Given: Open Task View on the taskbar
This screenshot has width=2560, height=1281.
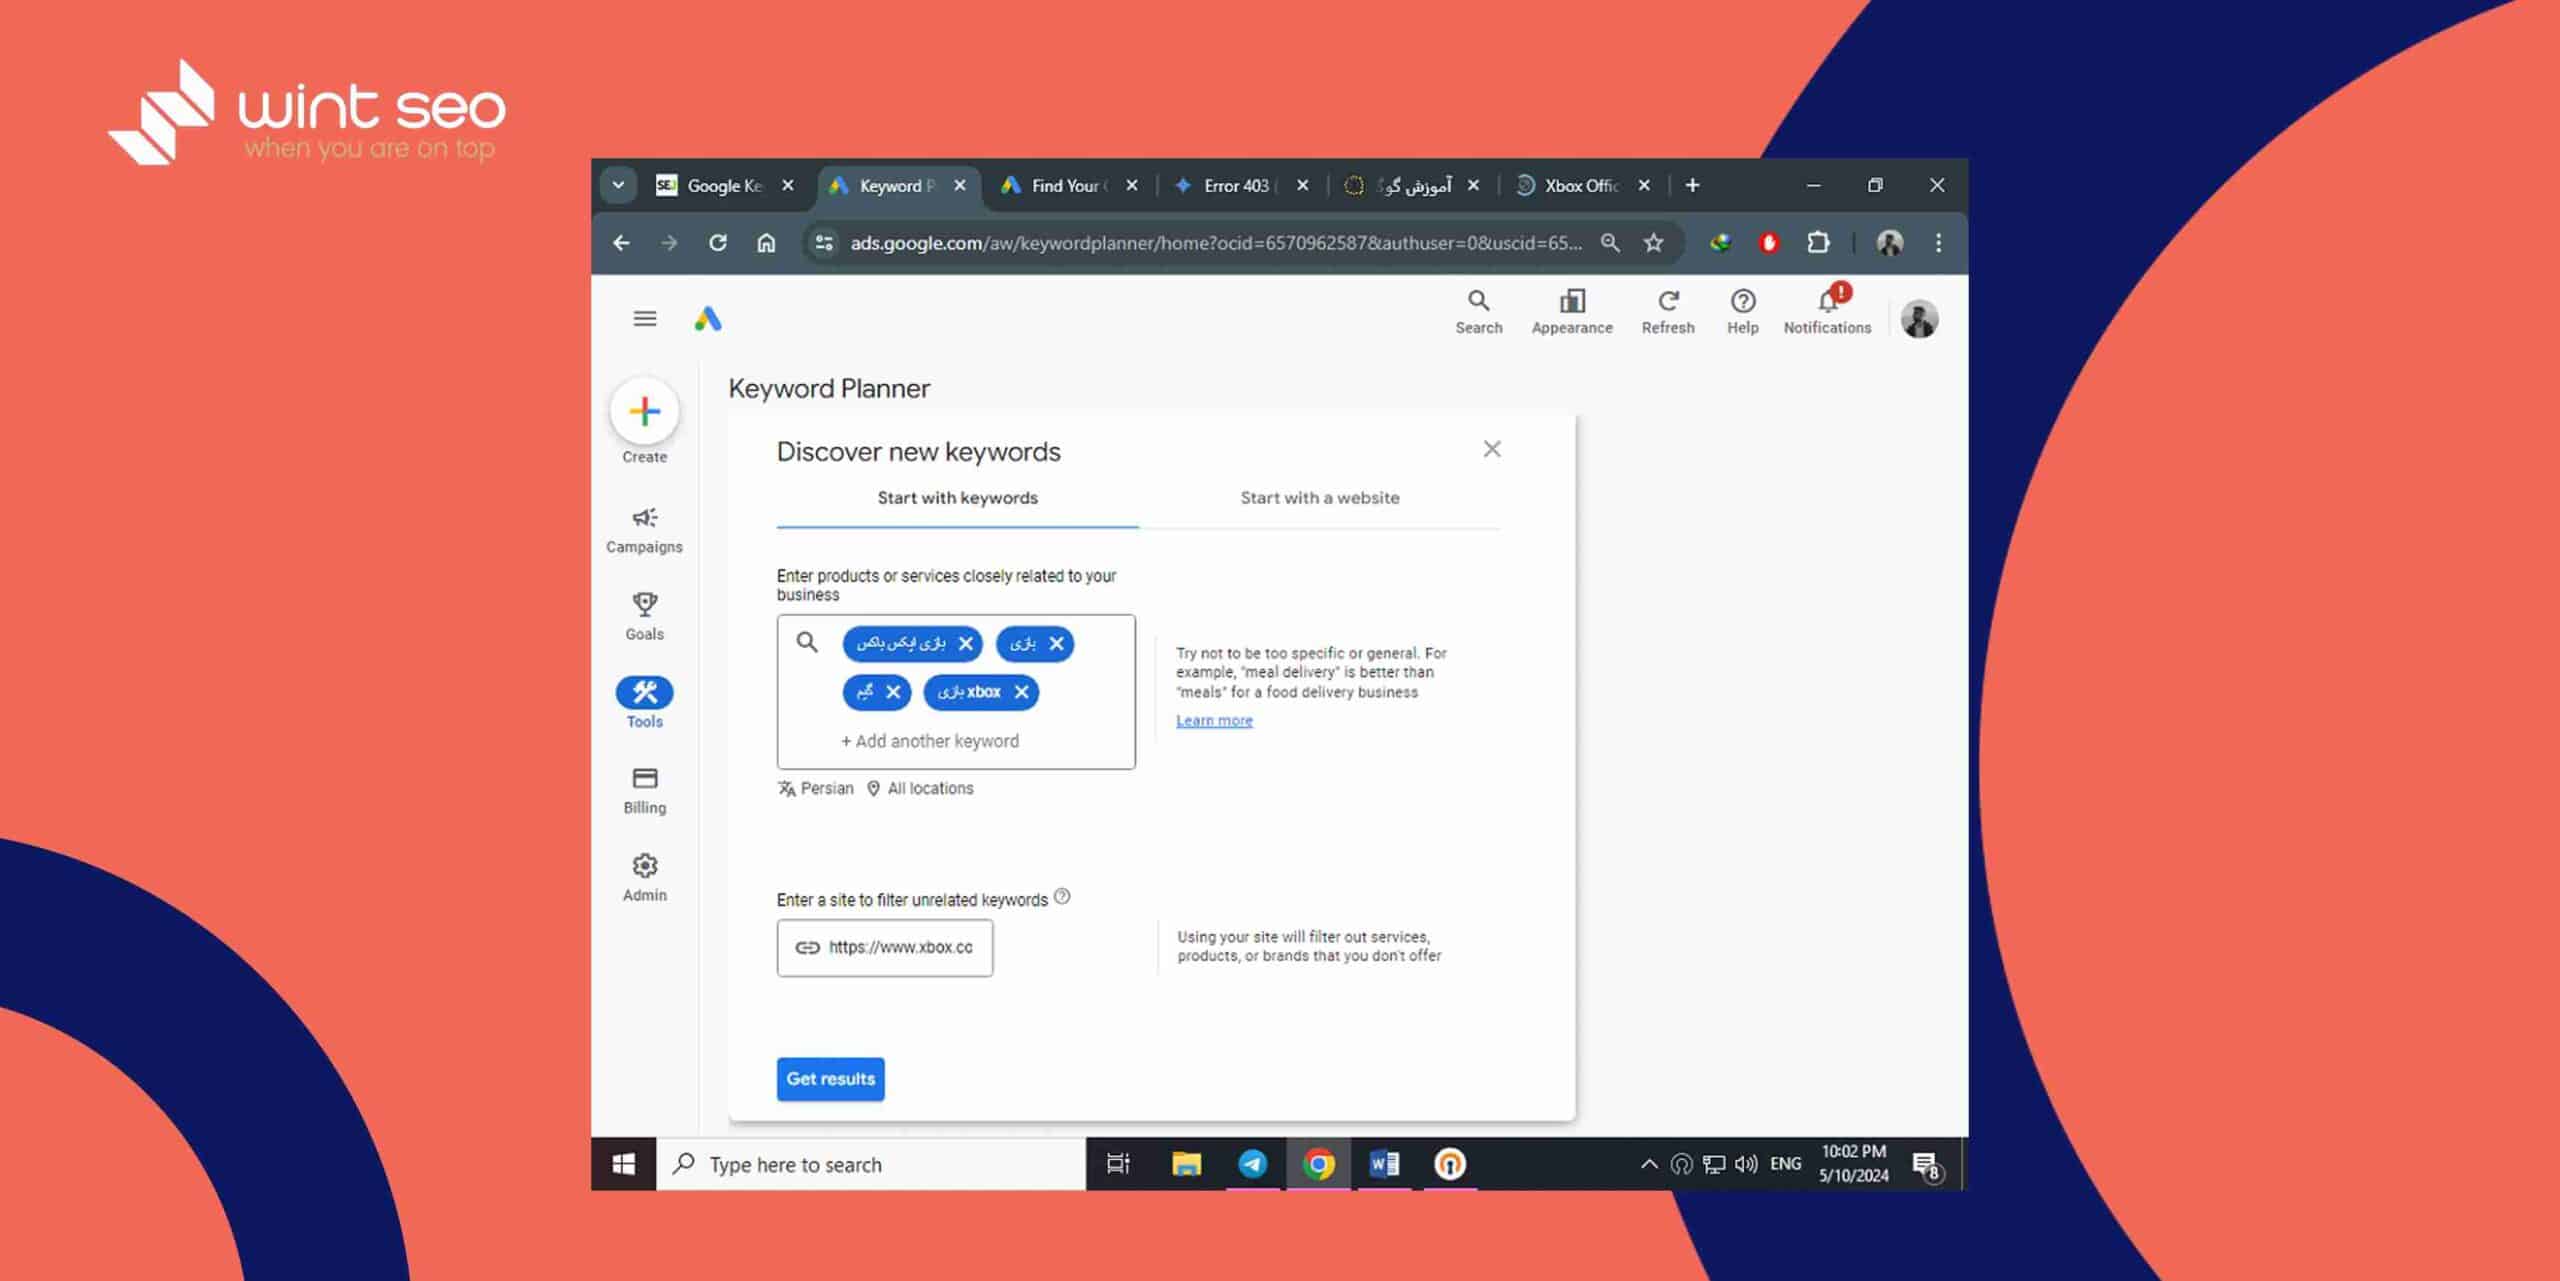Looking at the screenshot, I should click(1118, 1165).
